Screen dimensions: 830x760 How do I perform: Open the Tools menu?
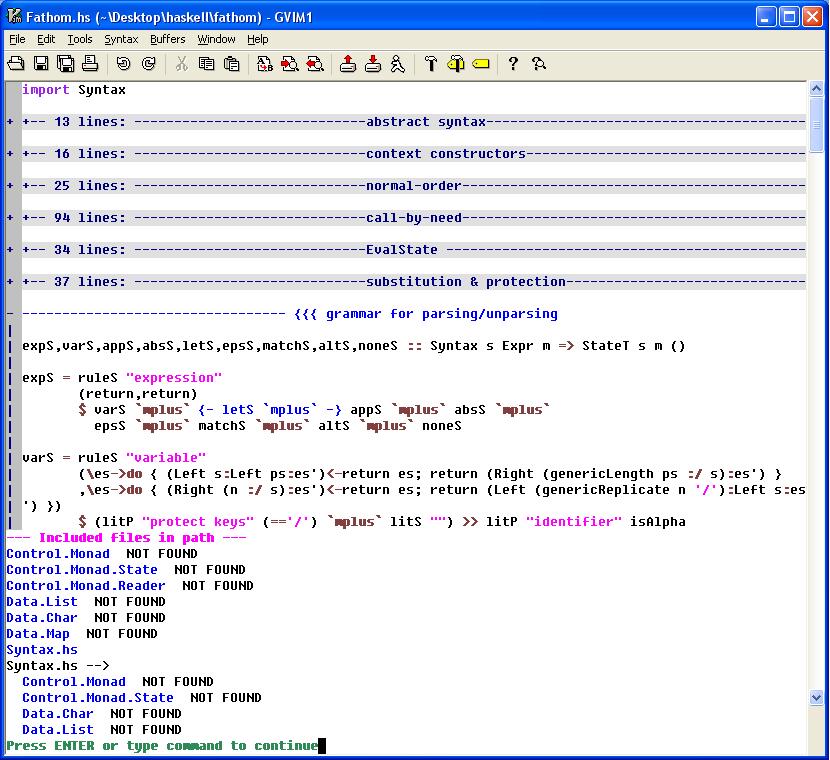(79, 39)
